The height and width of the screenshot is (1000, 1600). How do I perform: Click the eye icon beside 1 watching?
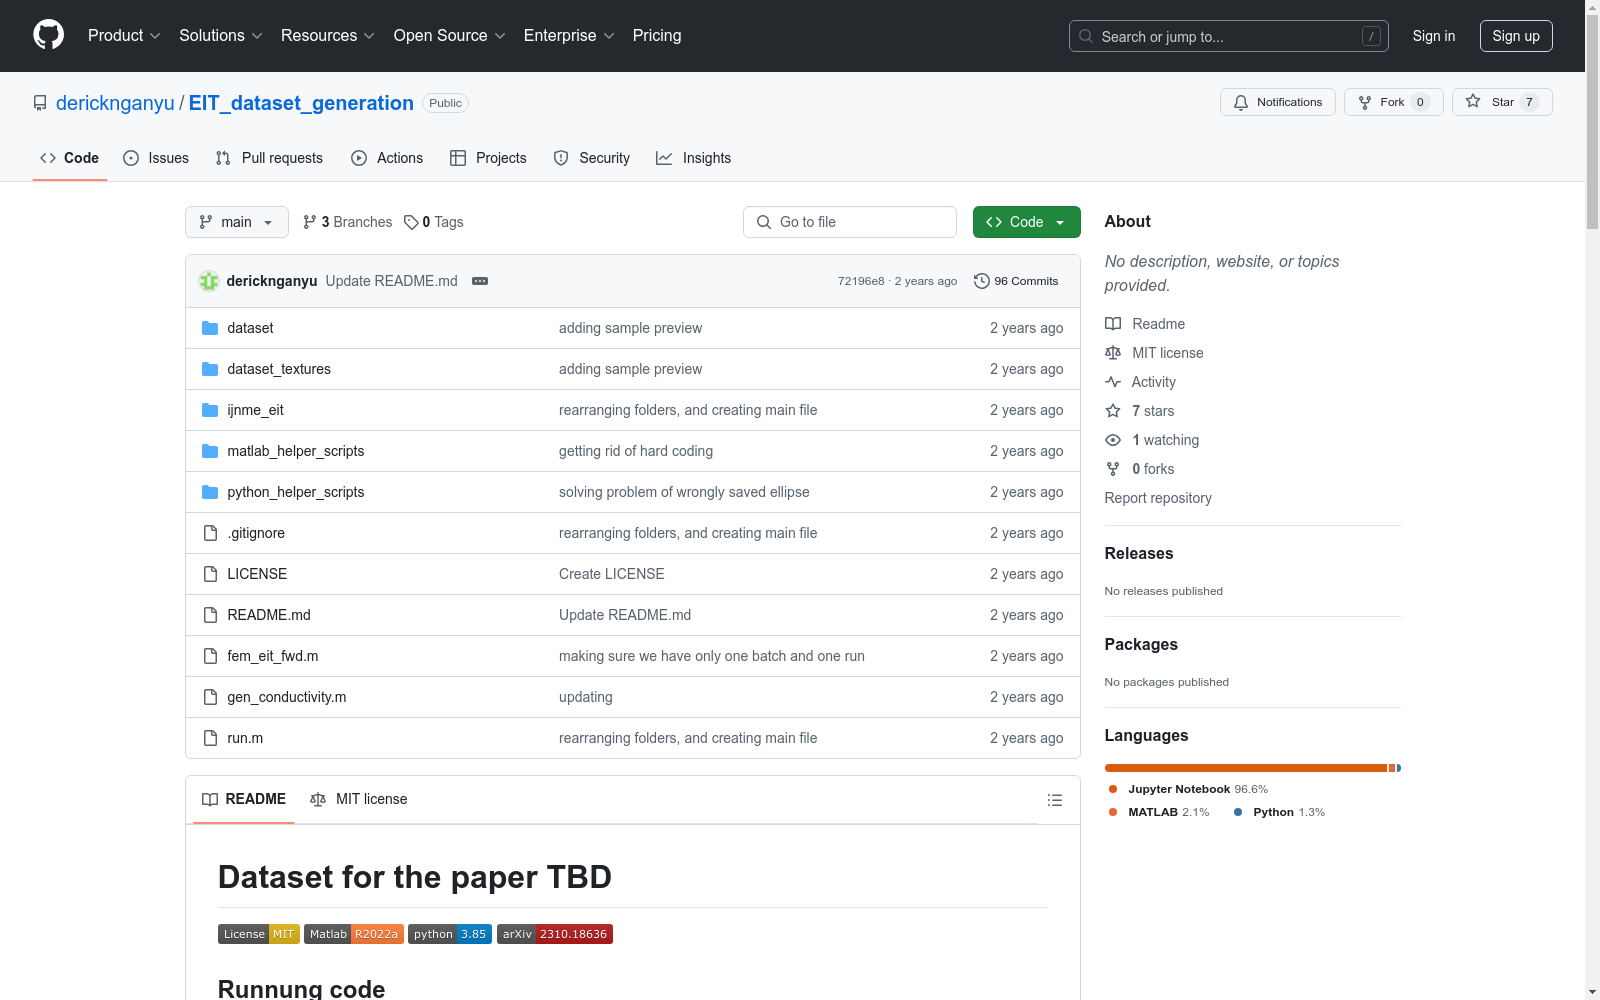click(1113, 440)
